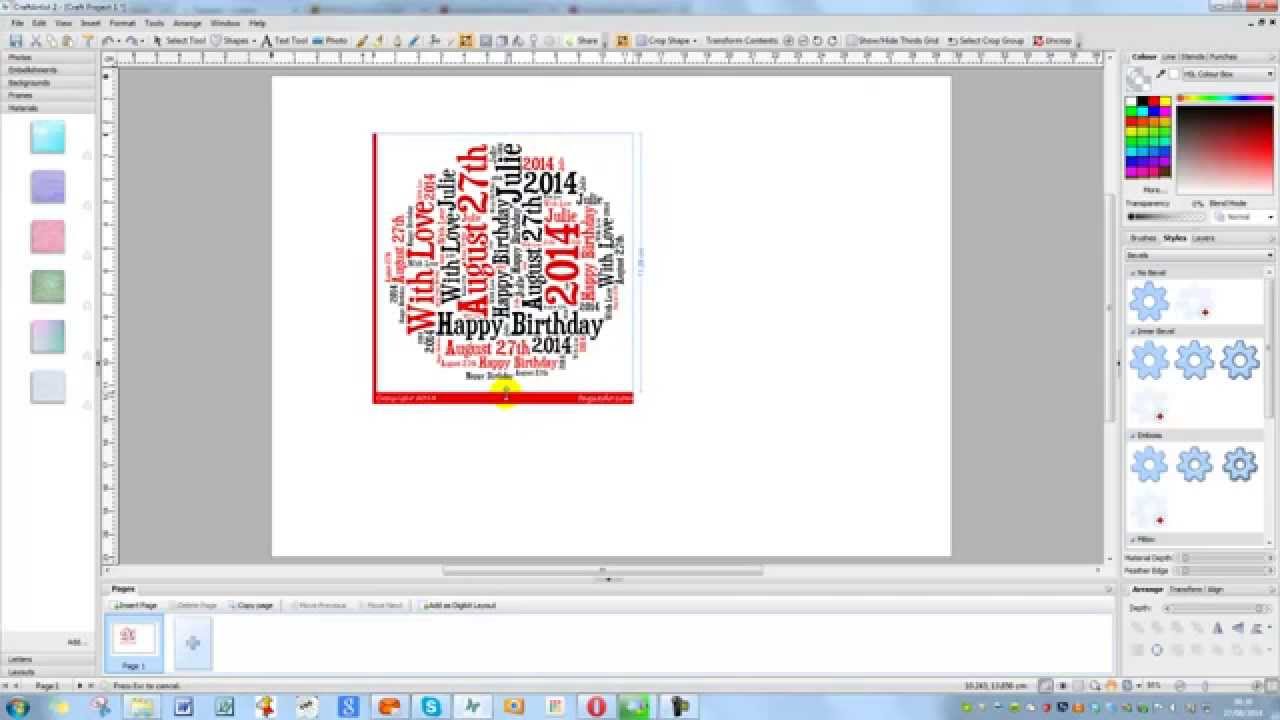Open the Shapes tool dropdown
The height and width of the screenshot is (720, 1280).
click(x=233, y=41)
